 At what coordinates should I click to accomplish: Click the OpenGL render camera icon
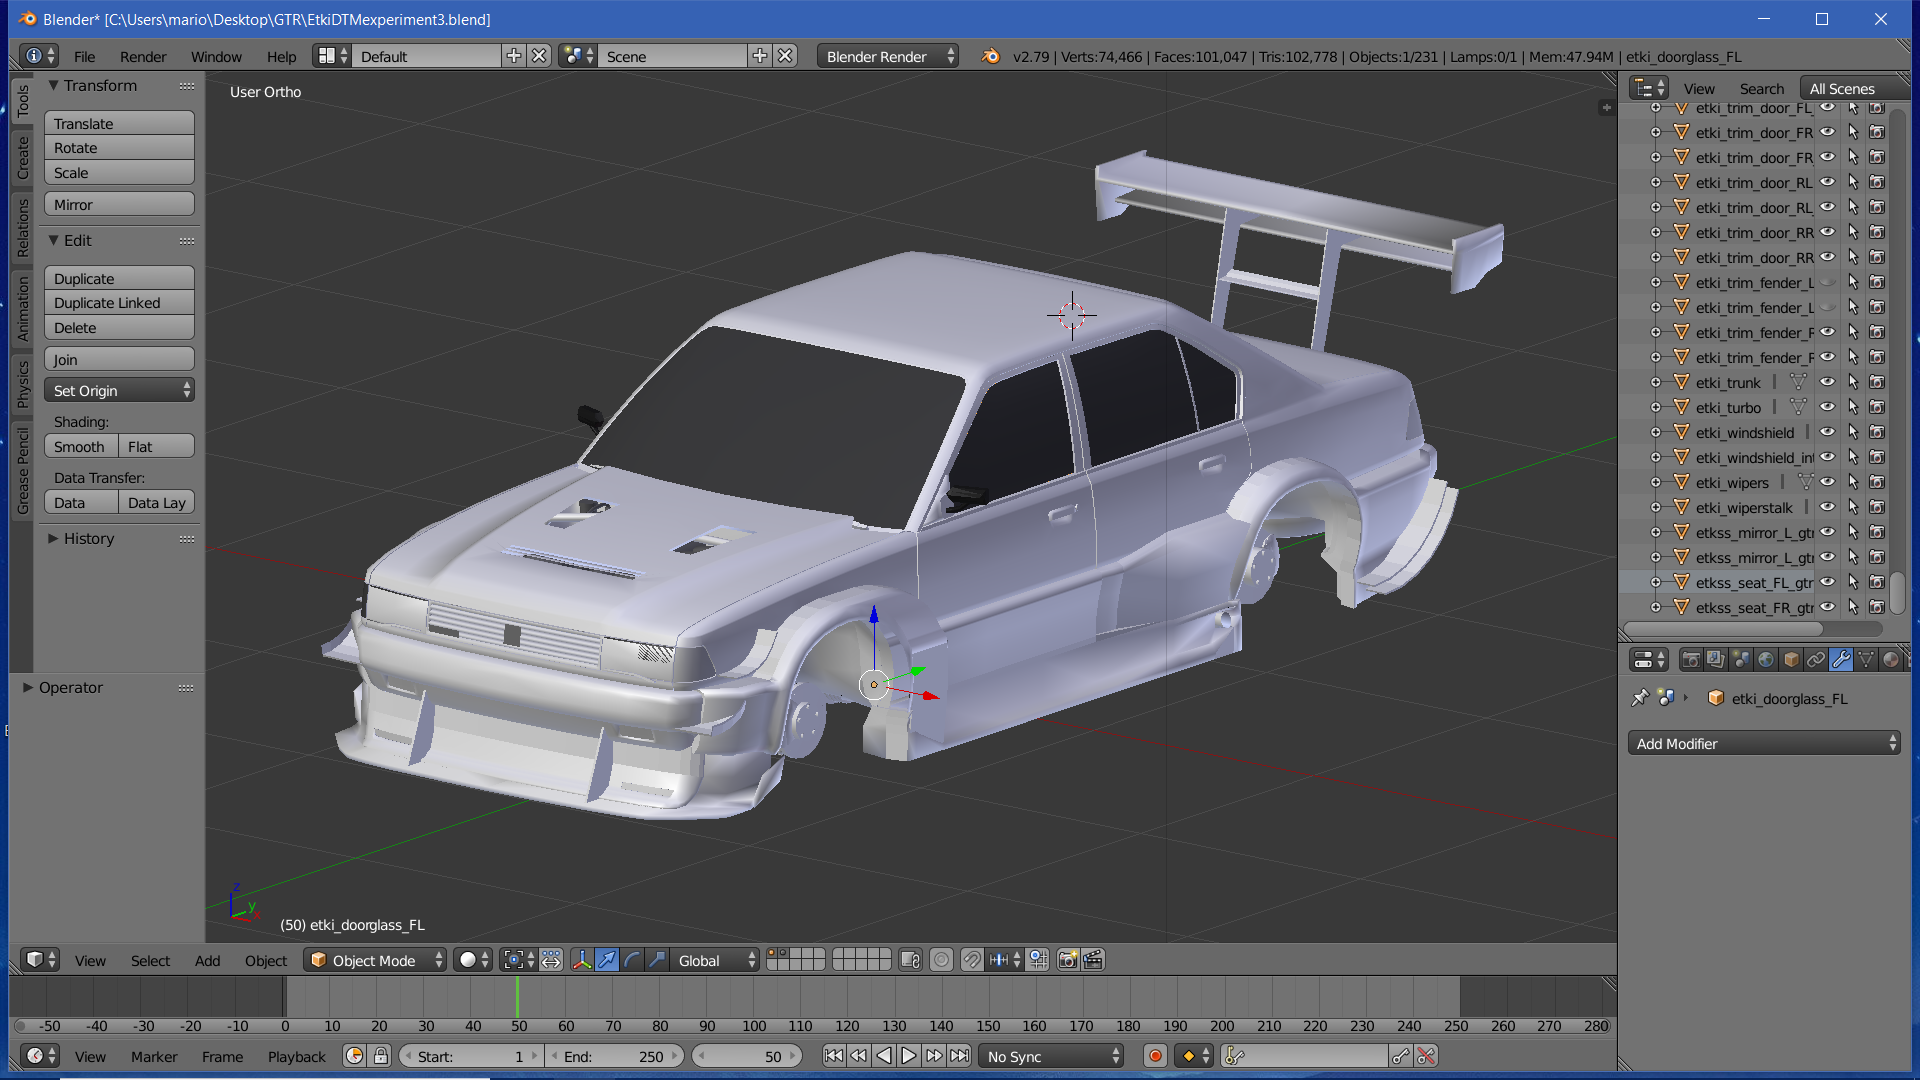coord(1068,960)
